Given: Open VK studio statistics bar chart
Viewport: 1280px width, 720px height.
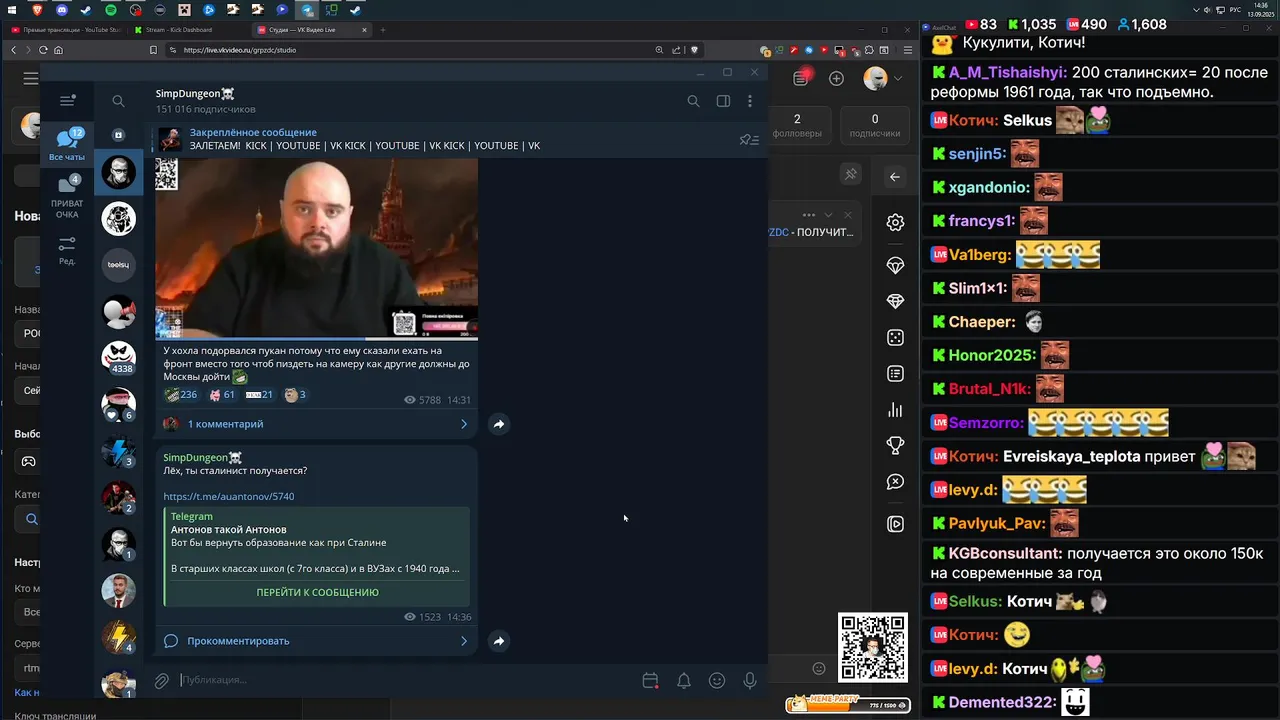Looking at the screenshot, I should [895, 410].
